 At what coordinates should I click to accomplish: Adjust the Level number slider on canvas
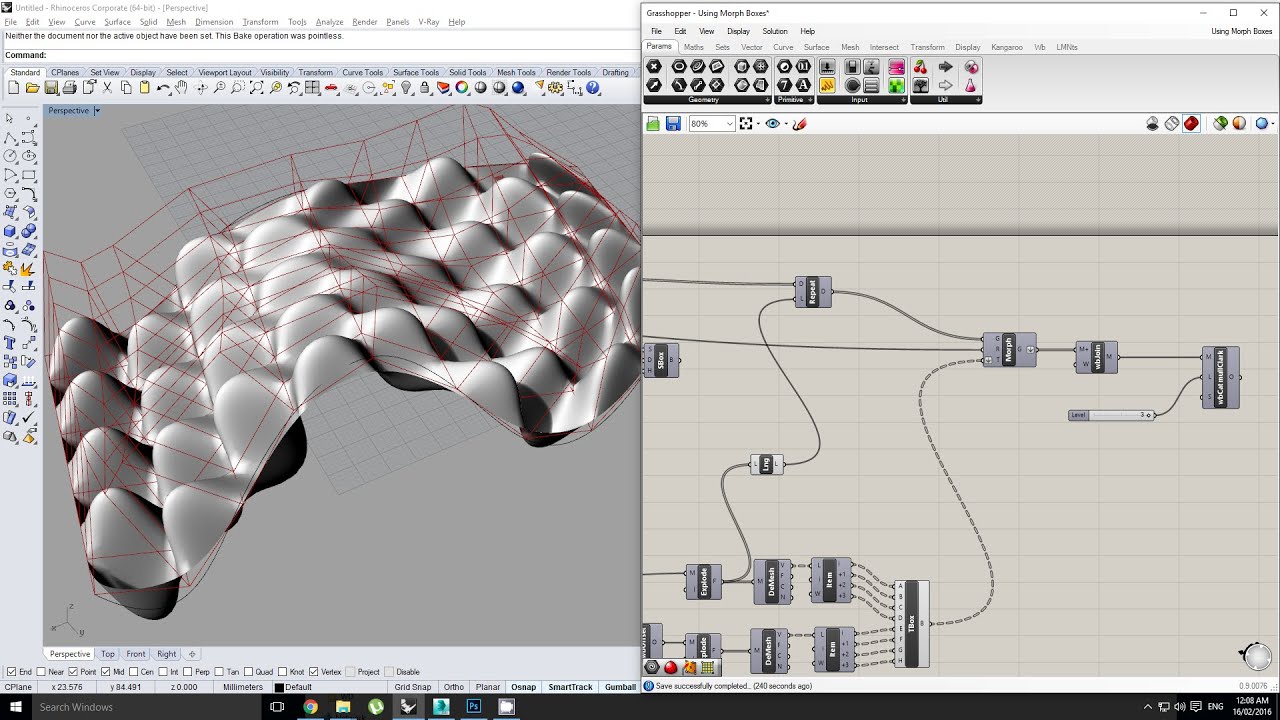click(x=1112, y=415)
